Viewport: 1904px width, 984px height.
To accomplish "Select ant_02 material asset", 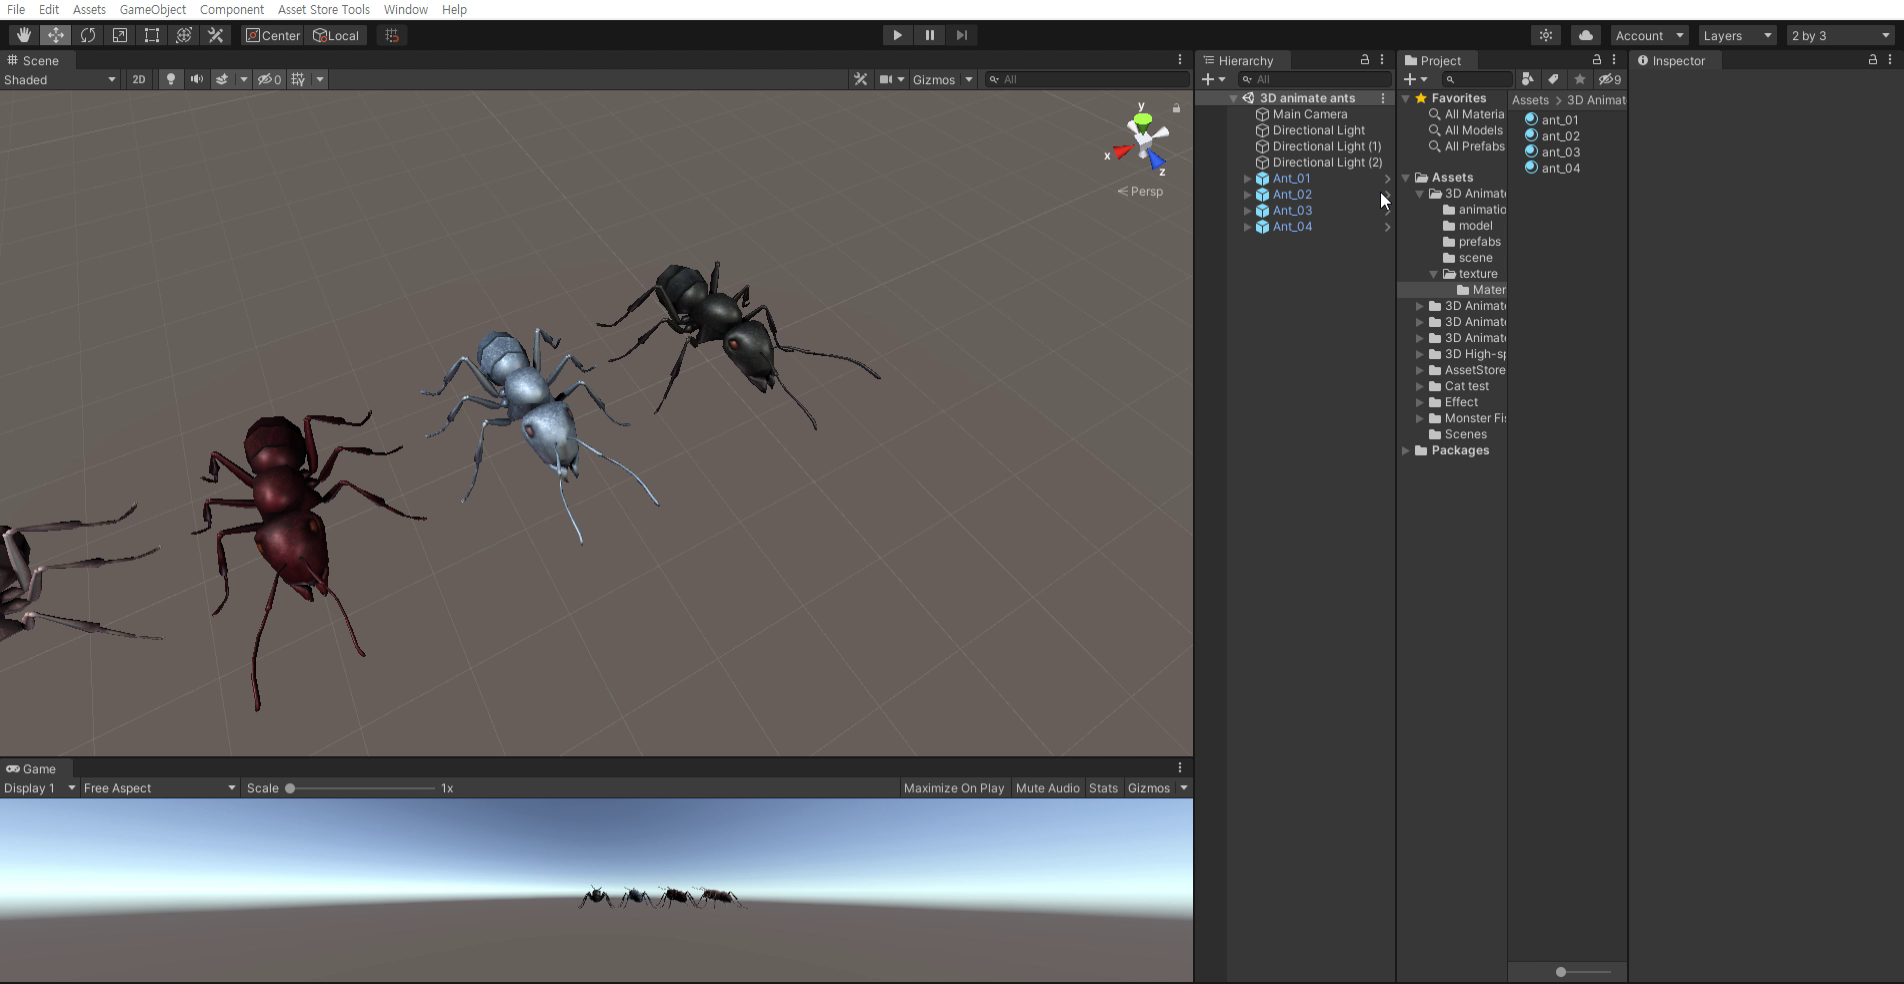I will (1560, 136).
